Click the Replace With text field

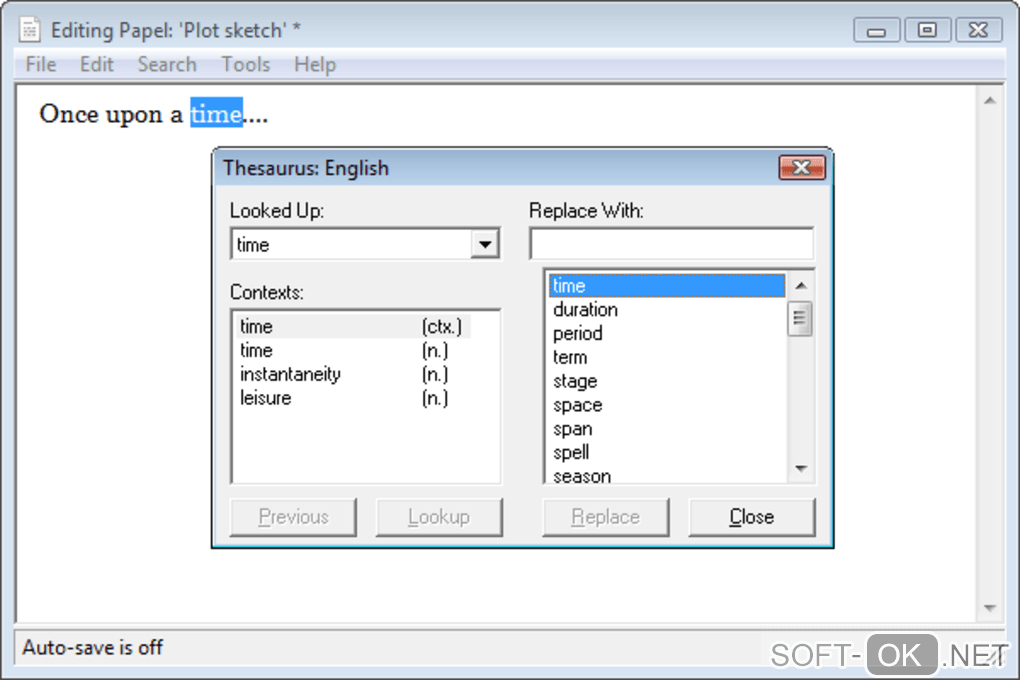point(671,245)
